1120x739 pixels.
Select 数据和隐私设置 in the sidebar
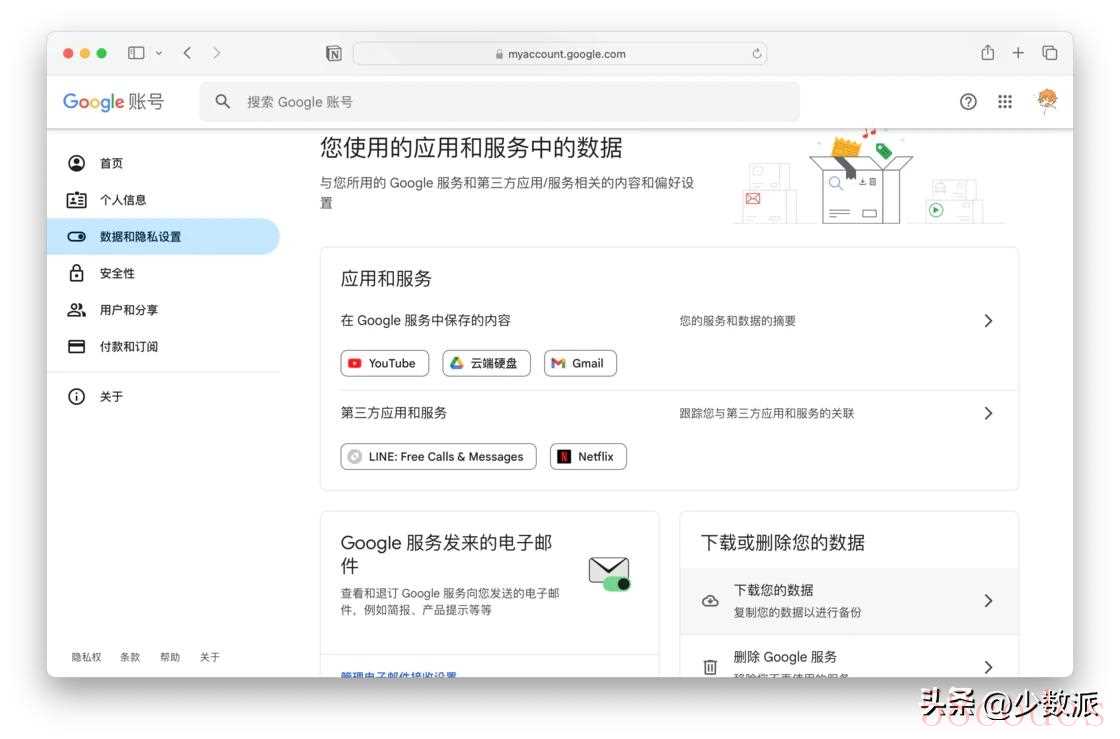pos(163,236)
